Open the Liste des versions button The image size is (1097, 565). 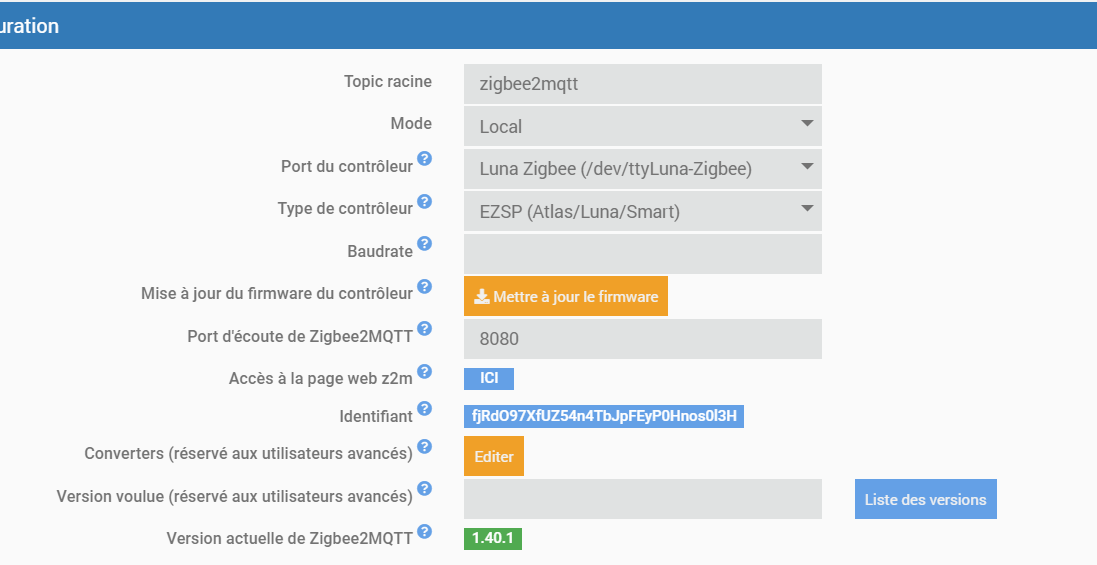tap(925, 499)
